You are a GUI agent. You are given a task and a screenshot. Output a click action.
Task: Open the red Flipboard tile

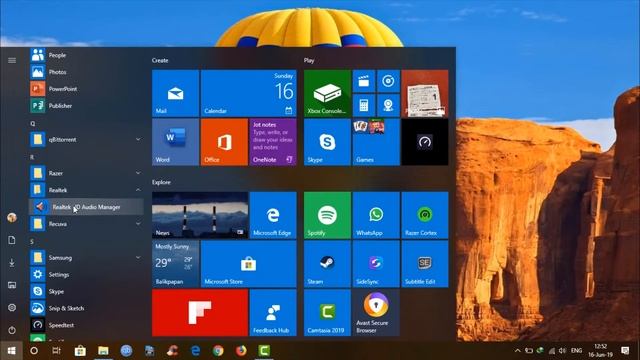200,313
